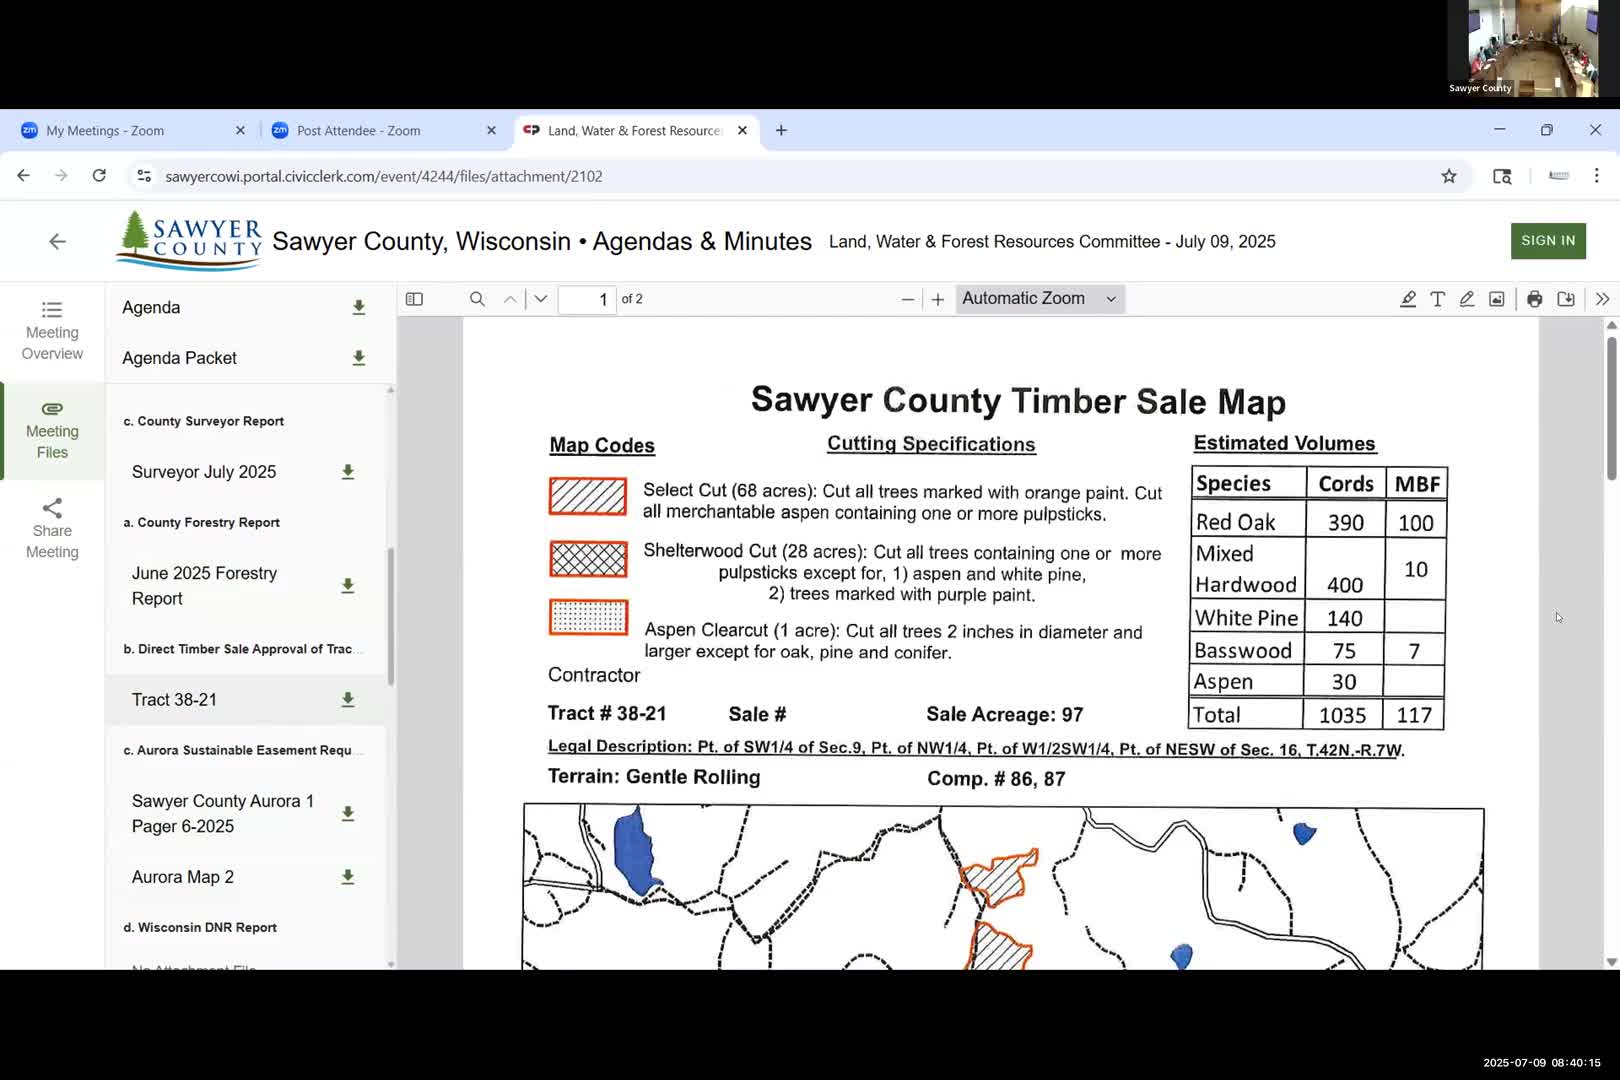Select the draw annotation tool
Image resolution: width=1620 pixels, height=1080 pixels.
pos(1466,299)
